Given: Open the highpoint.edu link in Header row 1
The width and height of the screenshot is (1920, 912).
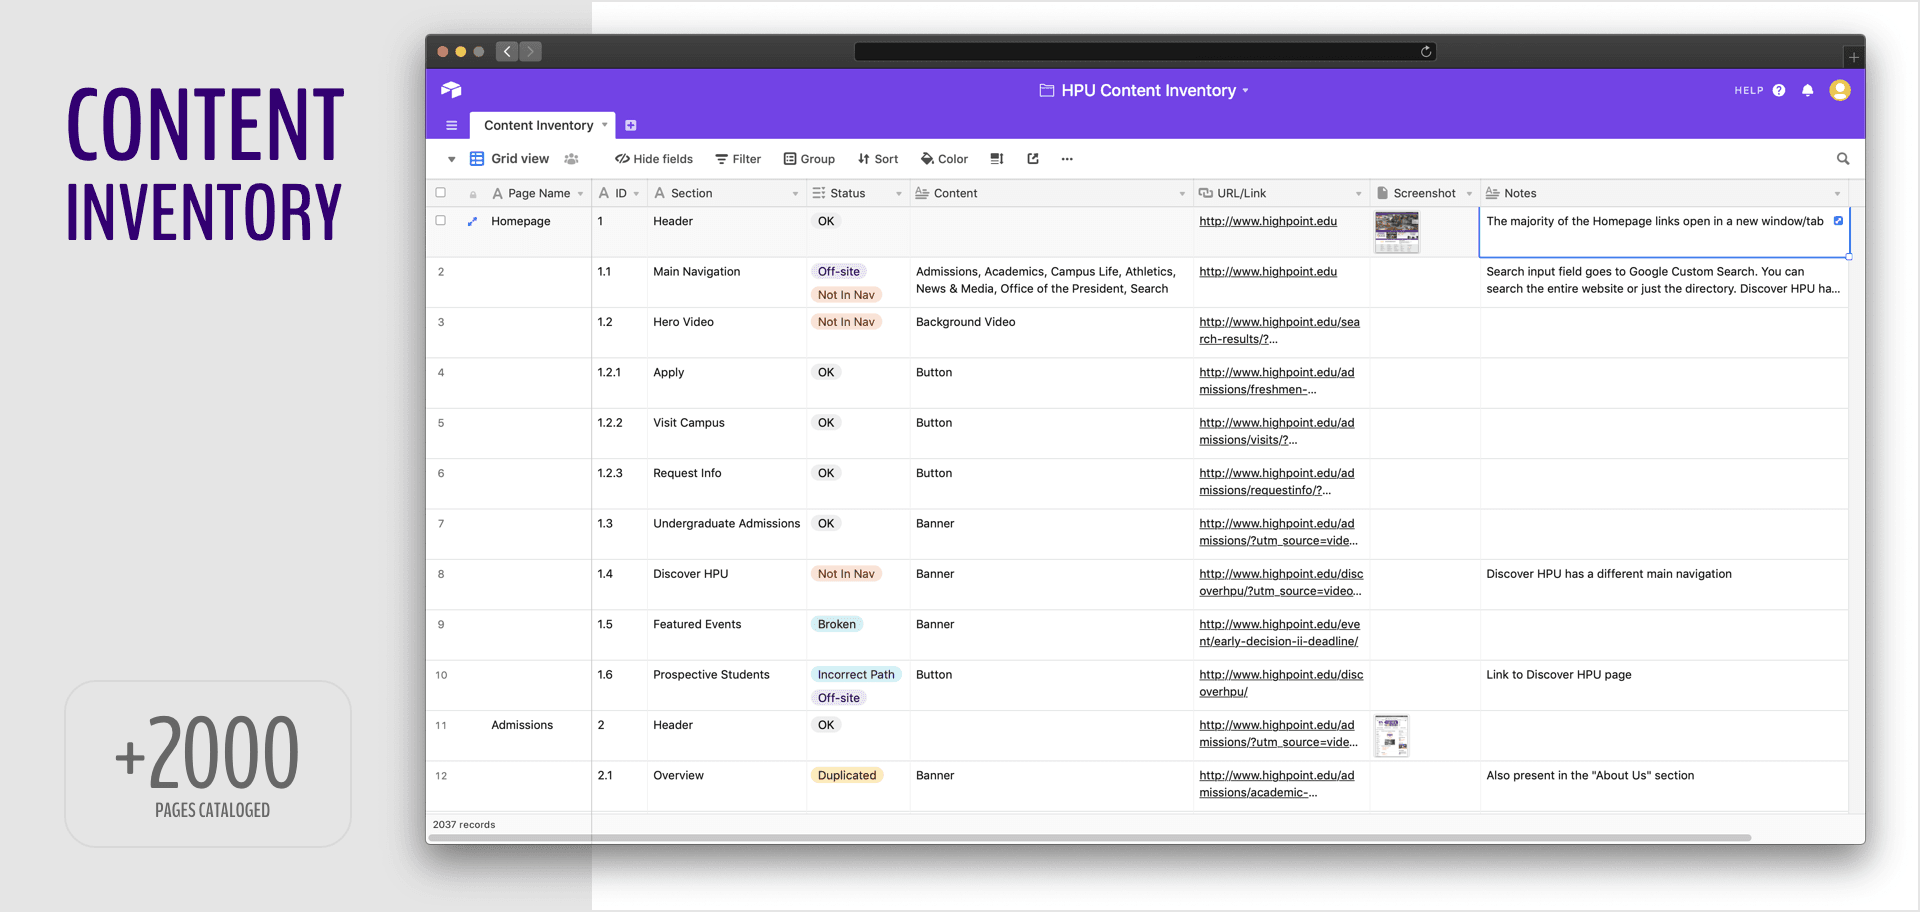Looking at the screenshot, I should pyautogui.click(x=1268, y=221).
